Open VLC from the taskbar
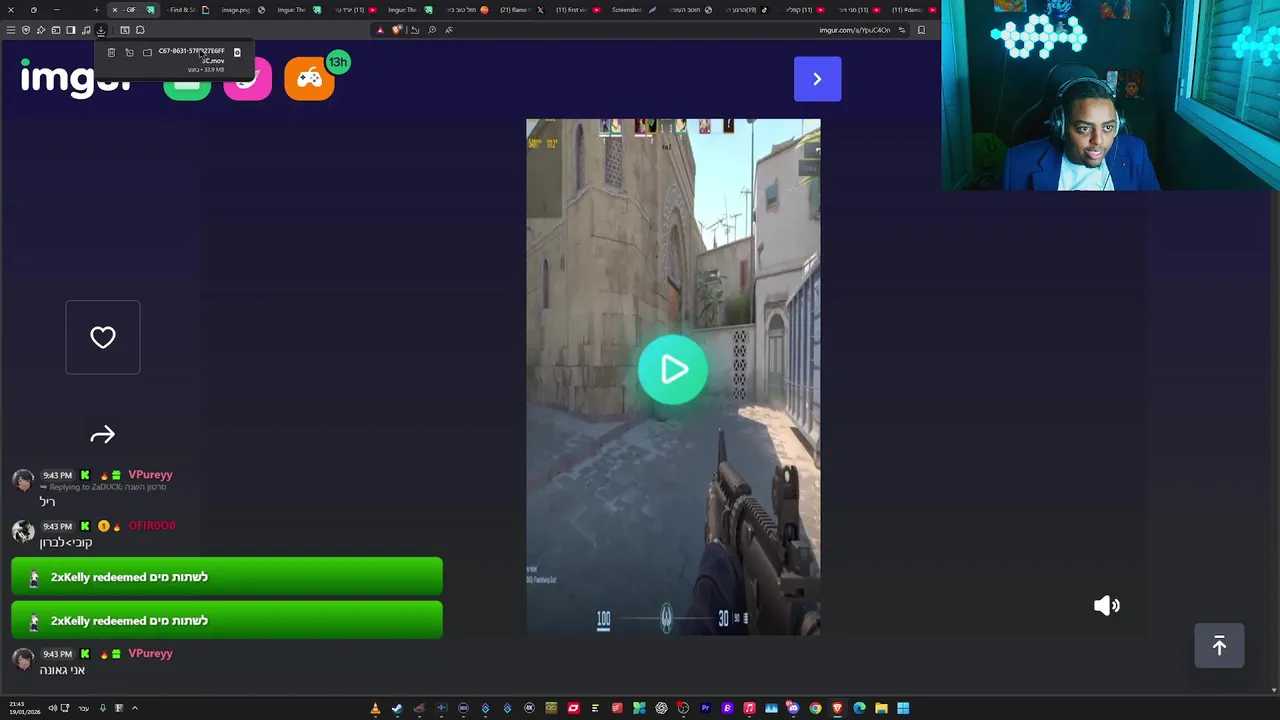The image size is (1280, 720). 375,708
